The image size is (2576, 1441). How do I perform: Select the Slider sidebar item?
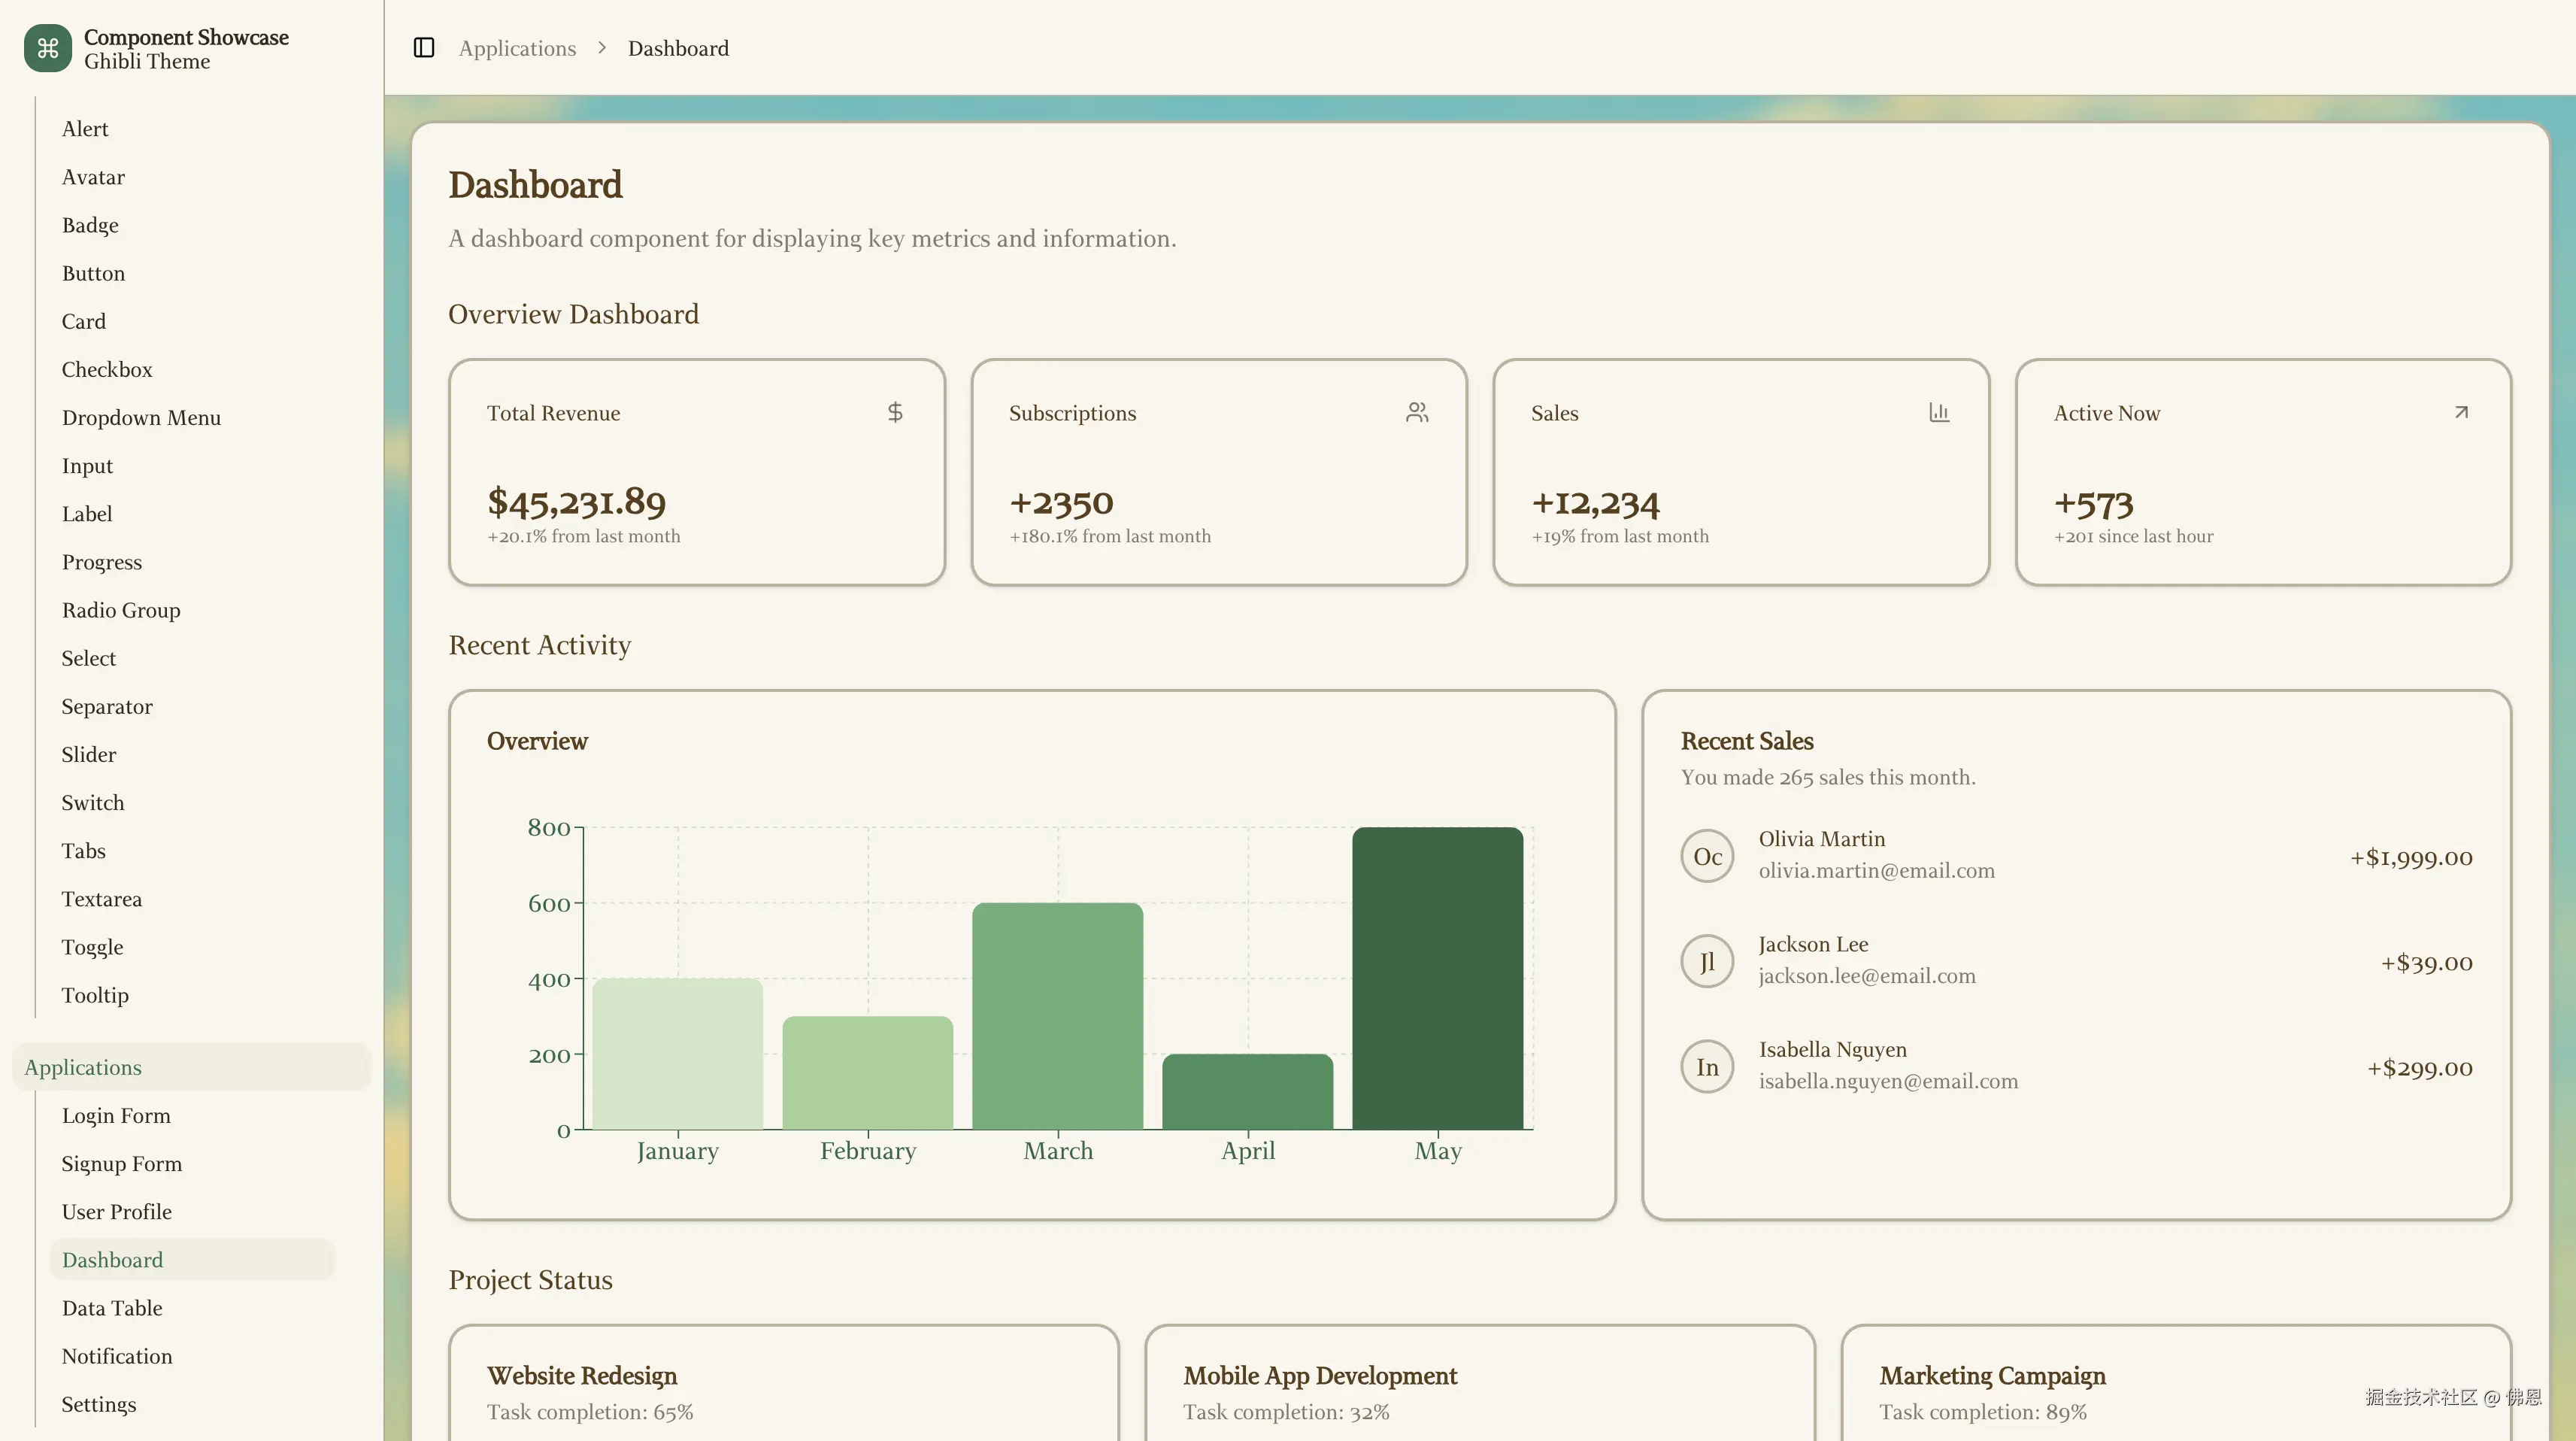click(89, 755)
